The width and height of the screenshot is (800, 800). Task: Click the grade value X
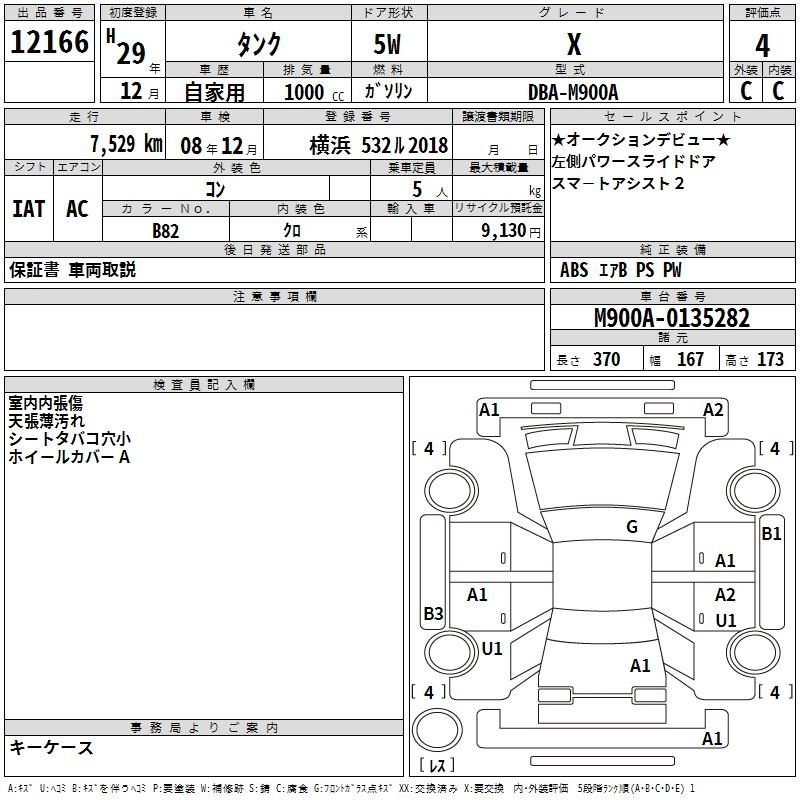point(574,44)
